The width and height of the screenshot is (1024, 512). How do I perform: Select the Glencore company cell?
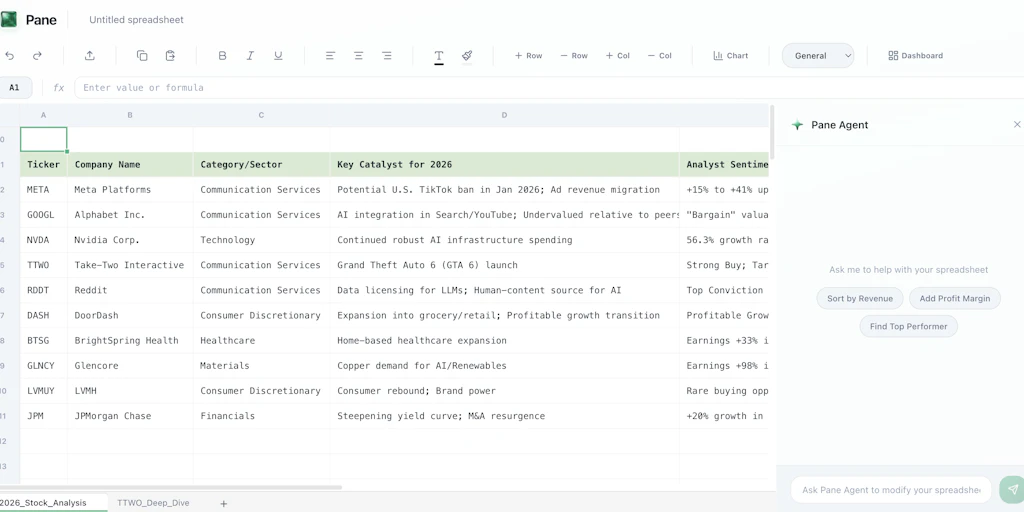(x=130, y=366)
